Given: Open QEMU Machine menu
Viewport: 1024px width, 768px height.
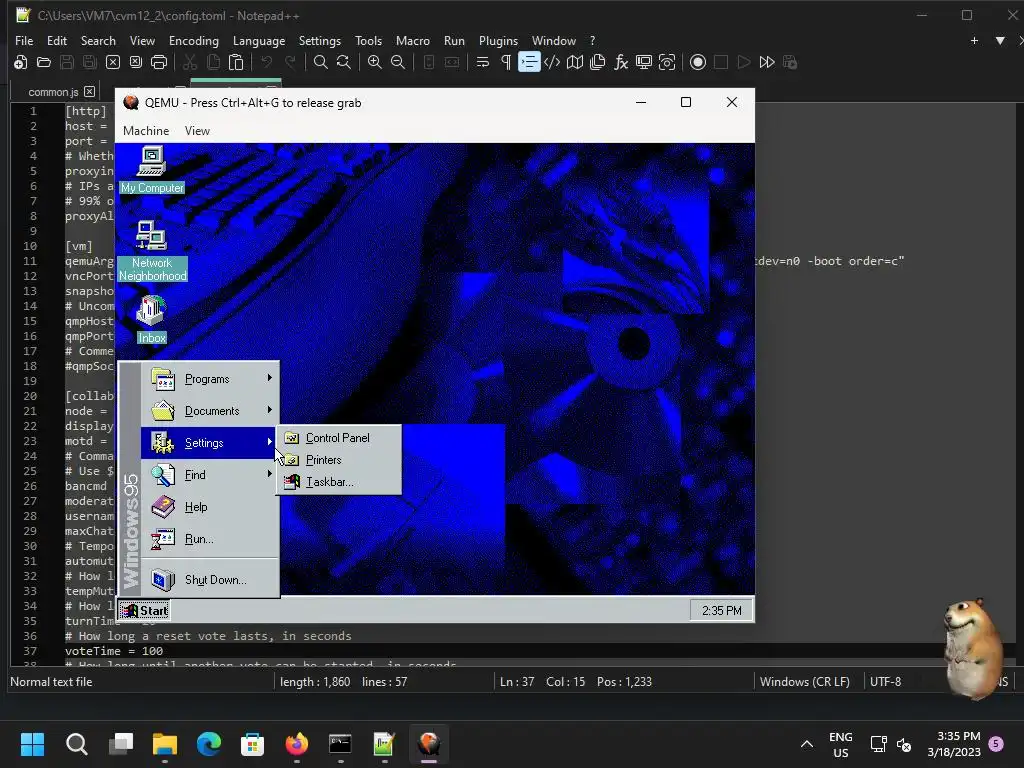Looking at the screenshot, I should tap(146, 131).
